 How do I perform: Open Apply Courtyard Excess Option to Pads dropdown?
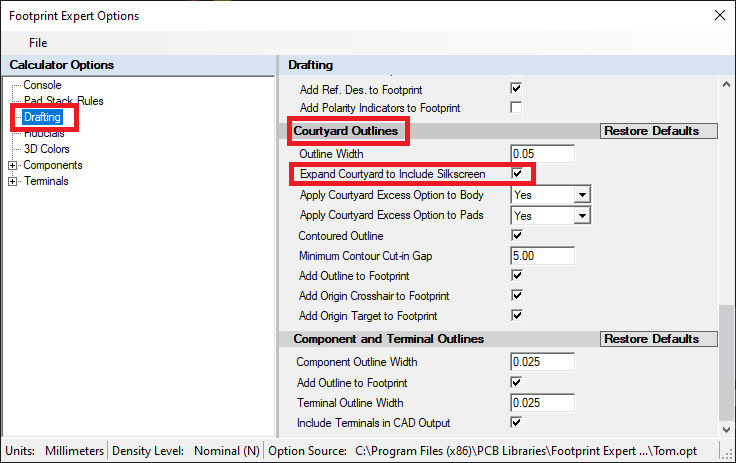pos(581,215)
